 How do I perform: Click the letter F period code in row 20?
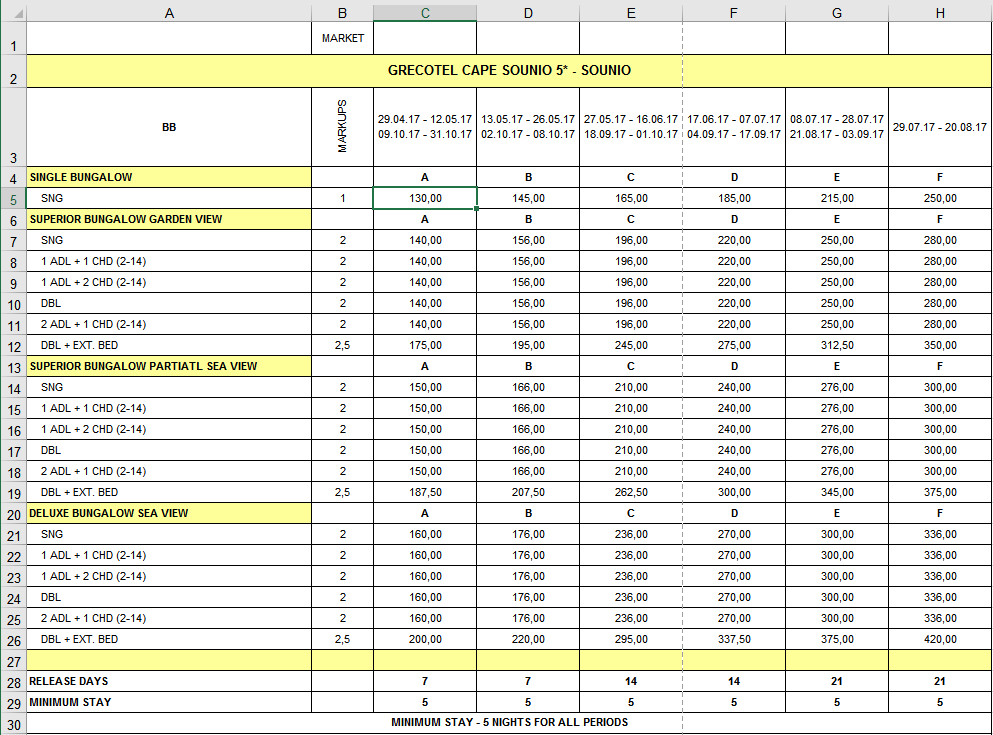(940, 513)
